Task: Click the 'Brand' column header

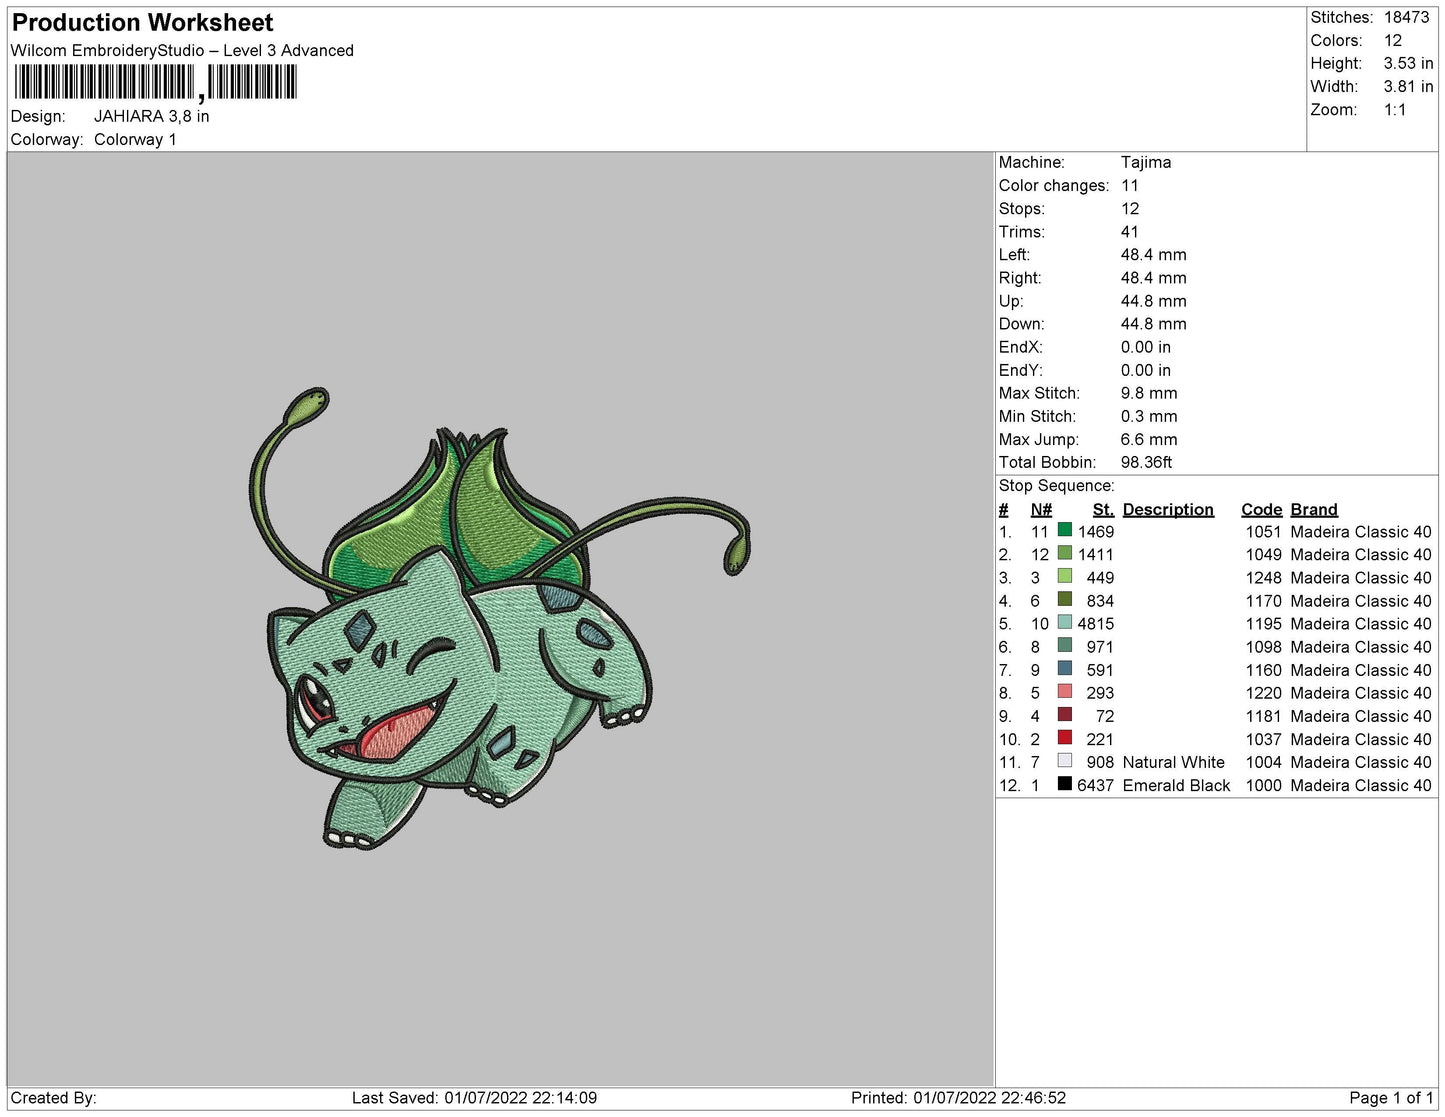Action: pos(1314,509)
